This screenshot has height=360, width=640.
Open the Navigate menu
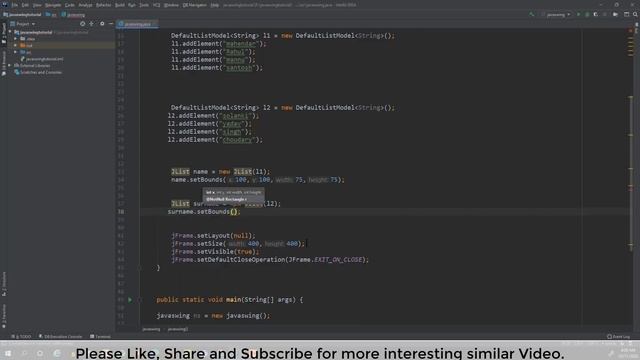point(53,5)
